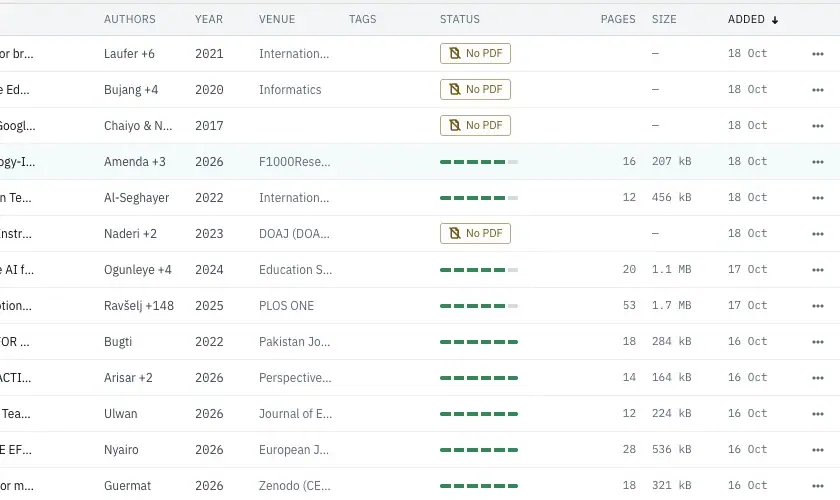
Task: Open more options for Nyairo row
Action: (818, 450)
